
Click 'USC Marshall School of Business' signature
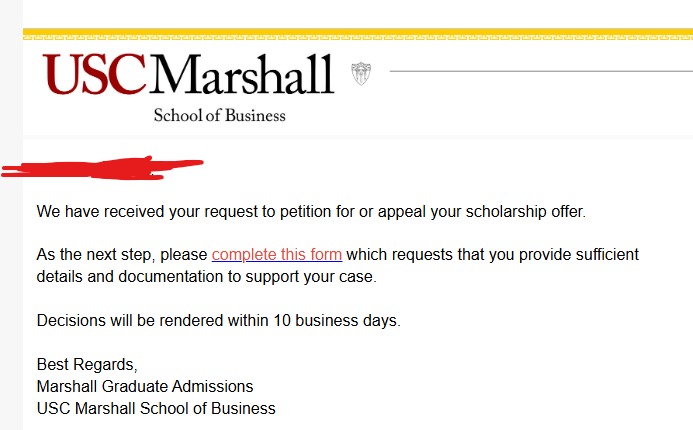156,408
